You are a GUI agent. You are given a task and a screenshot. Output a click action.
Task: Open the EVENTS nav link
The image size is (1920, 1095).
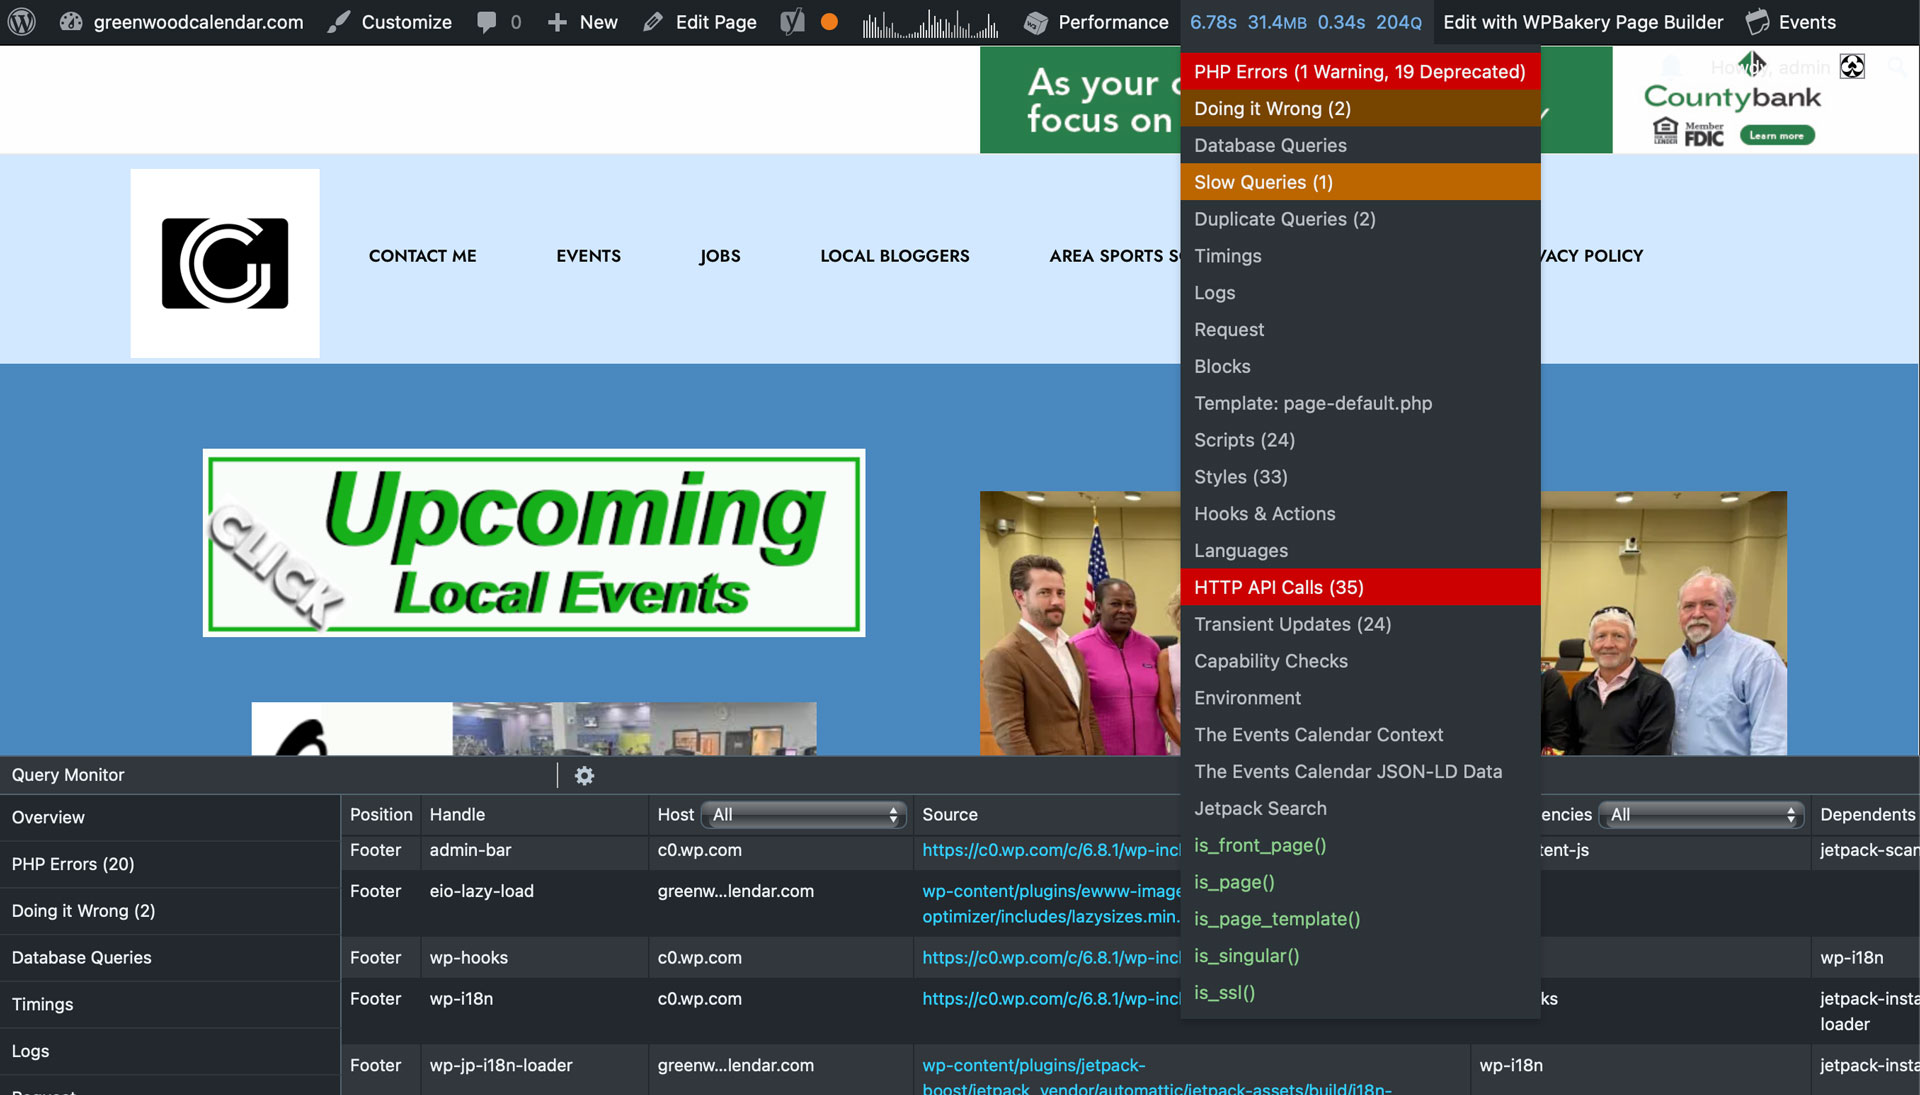(588, 256)
